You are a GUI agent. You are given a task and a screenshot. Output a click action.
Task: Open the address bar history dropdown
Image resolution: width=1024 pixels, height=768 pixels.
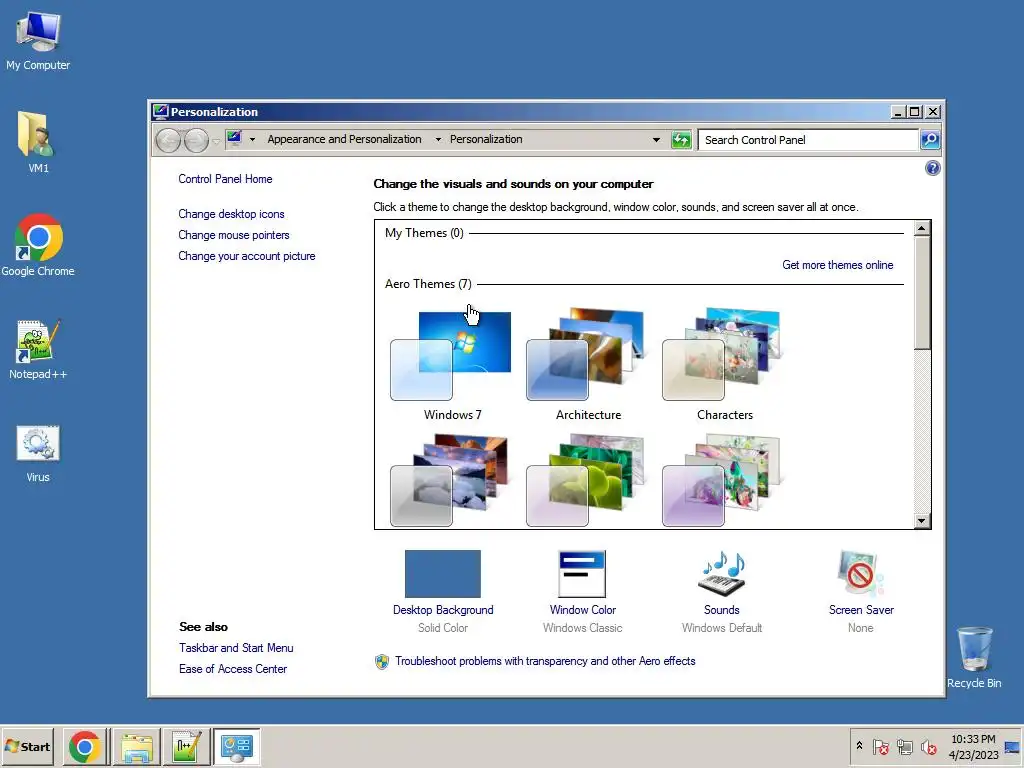(x=656, y=140)
